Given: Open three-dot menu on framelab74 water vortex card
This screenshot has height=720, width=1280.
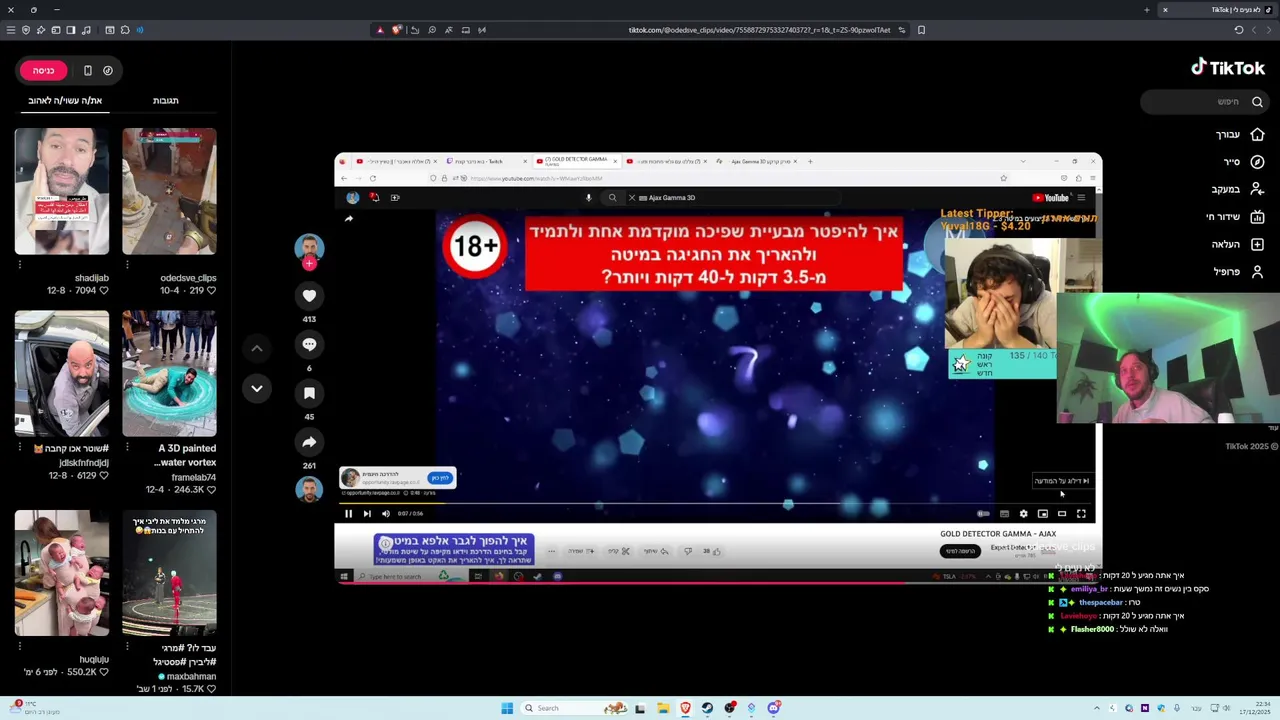Looking at the screenshot, I should [x=127, y=447].
